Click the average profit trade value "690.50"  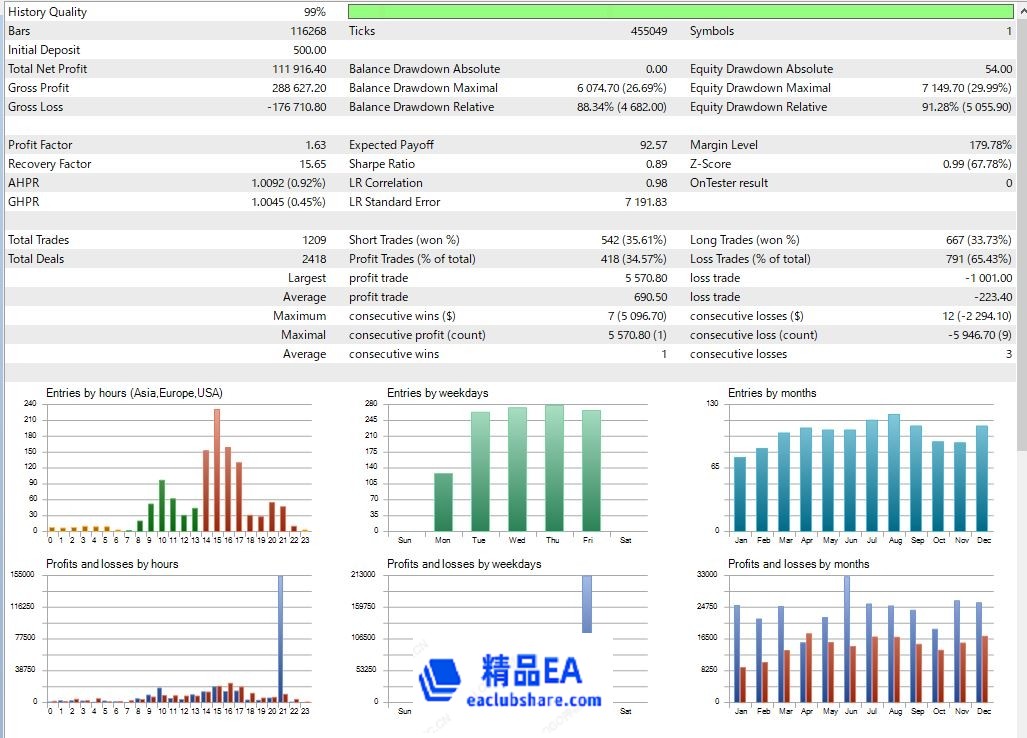point(650,297)
